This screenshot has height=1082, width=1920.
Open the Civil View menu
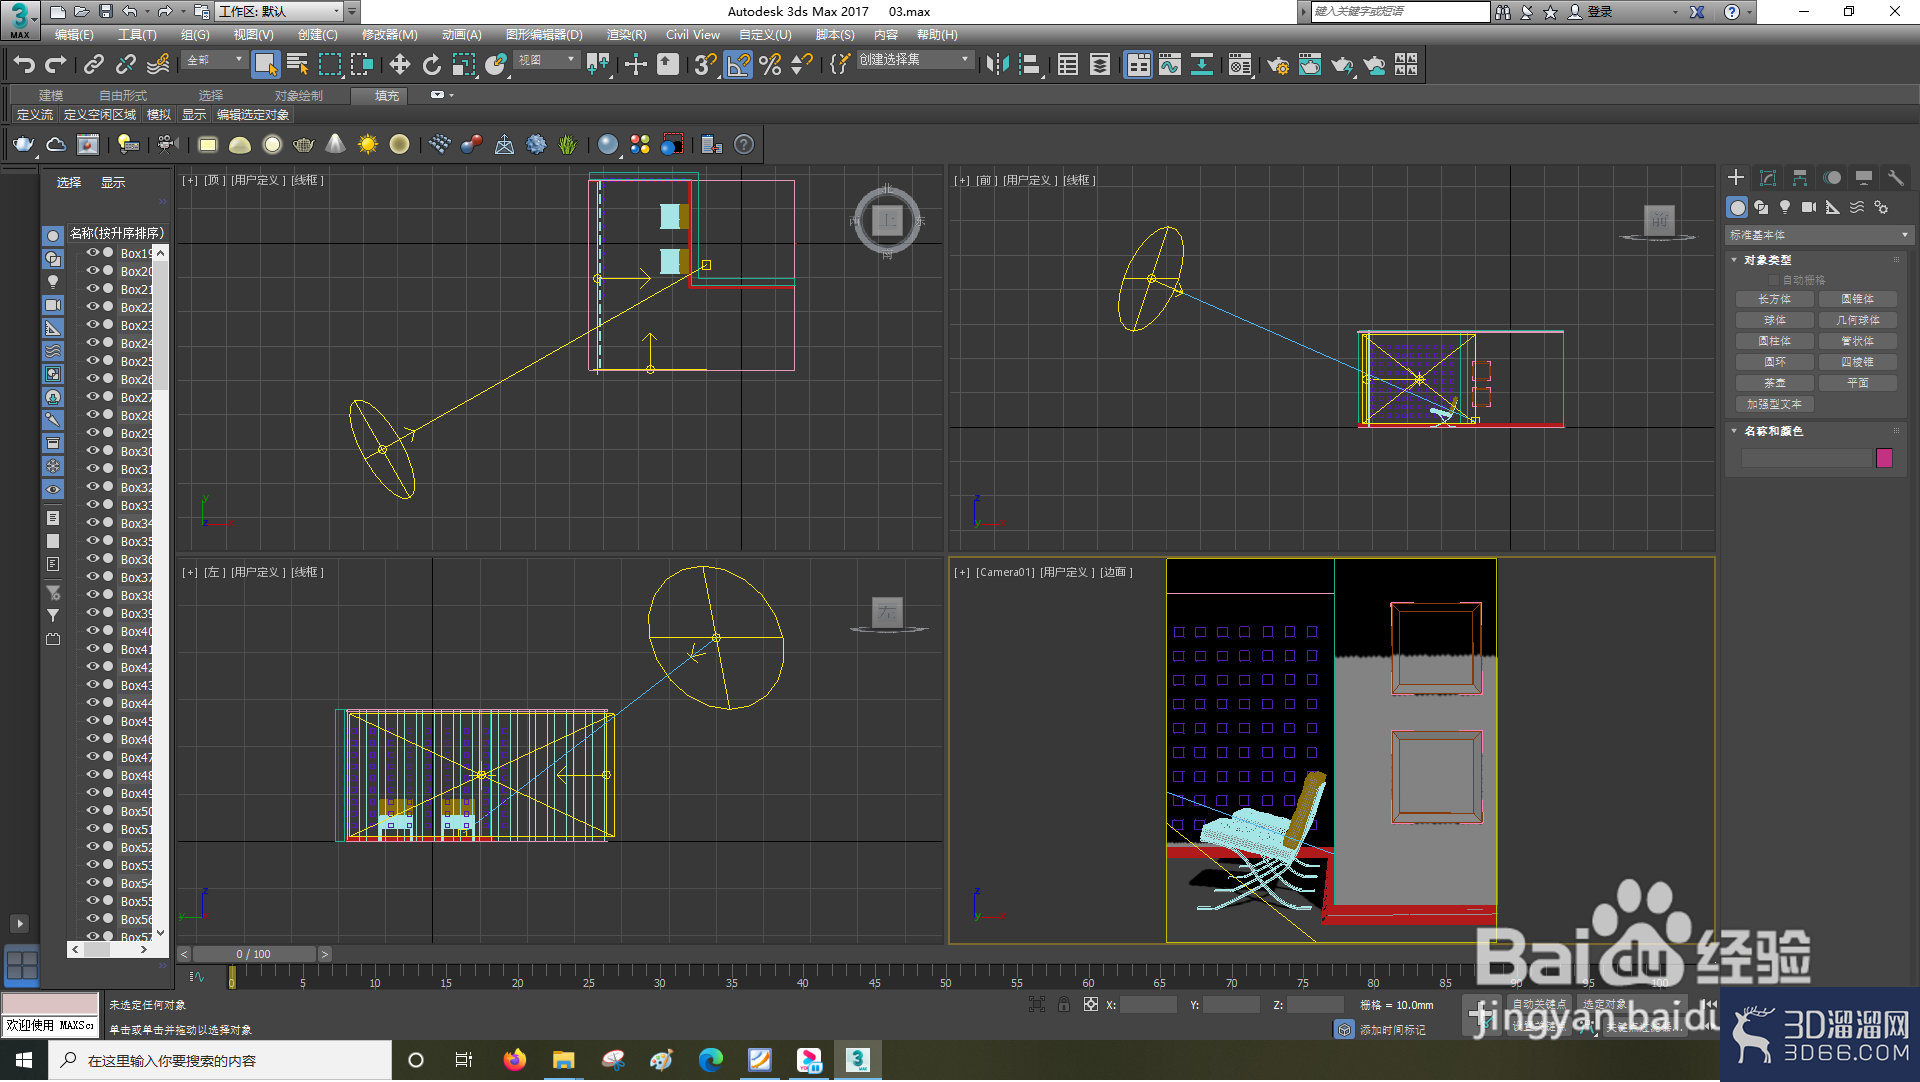point(692,34)
